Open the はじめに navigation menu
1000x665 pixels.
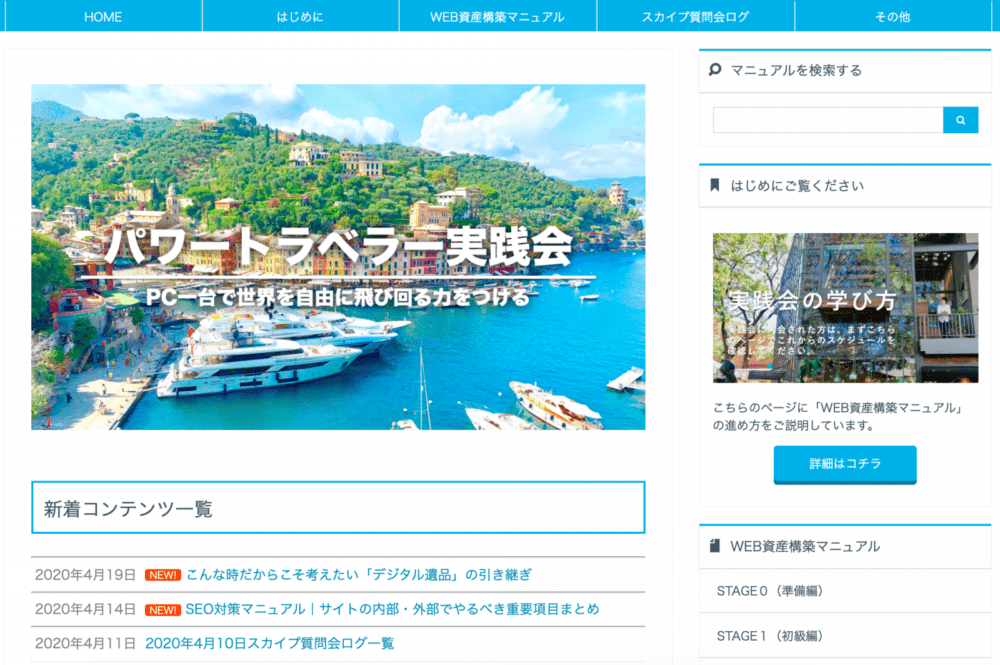(300, 16)
